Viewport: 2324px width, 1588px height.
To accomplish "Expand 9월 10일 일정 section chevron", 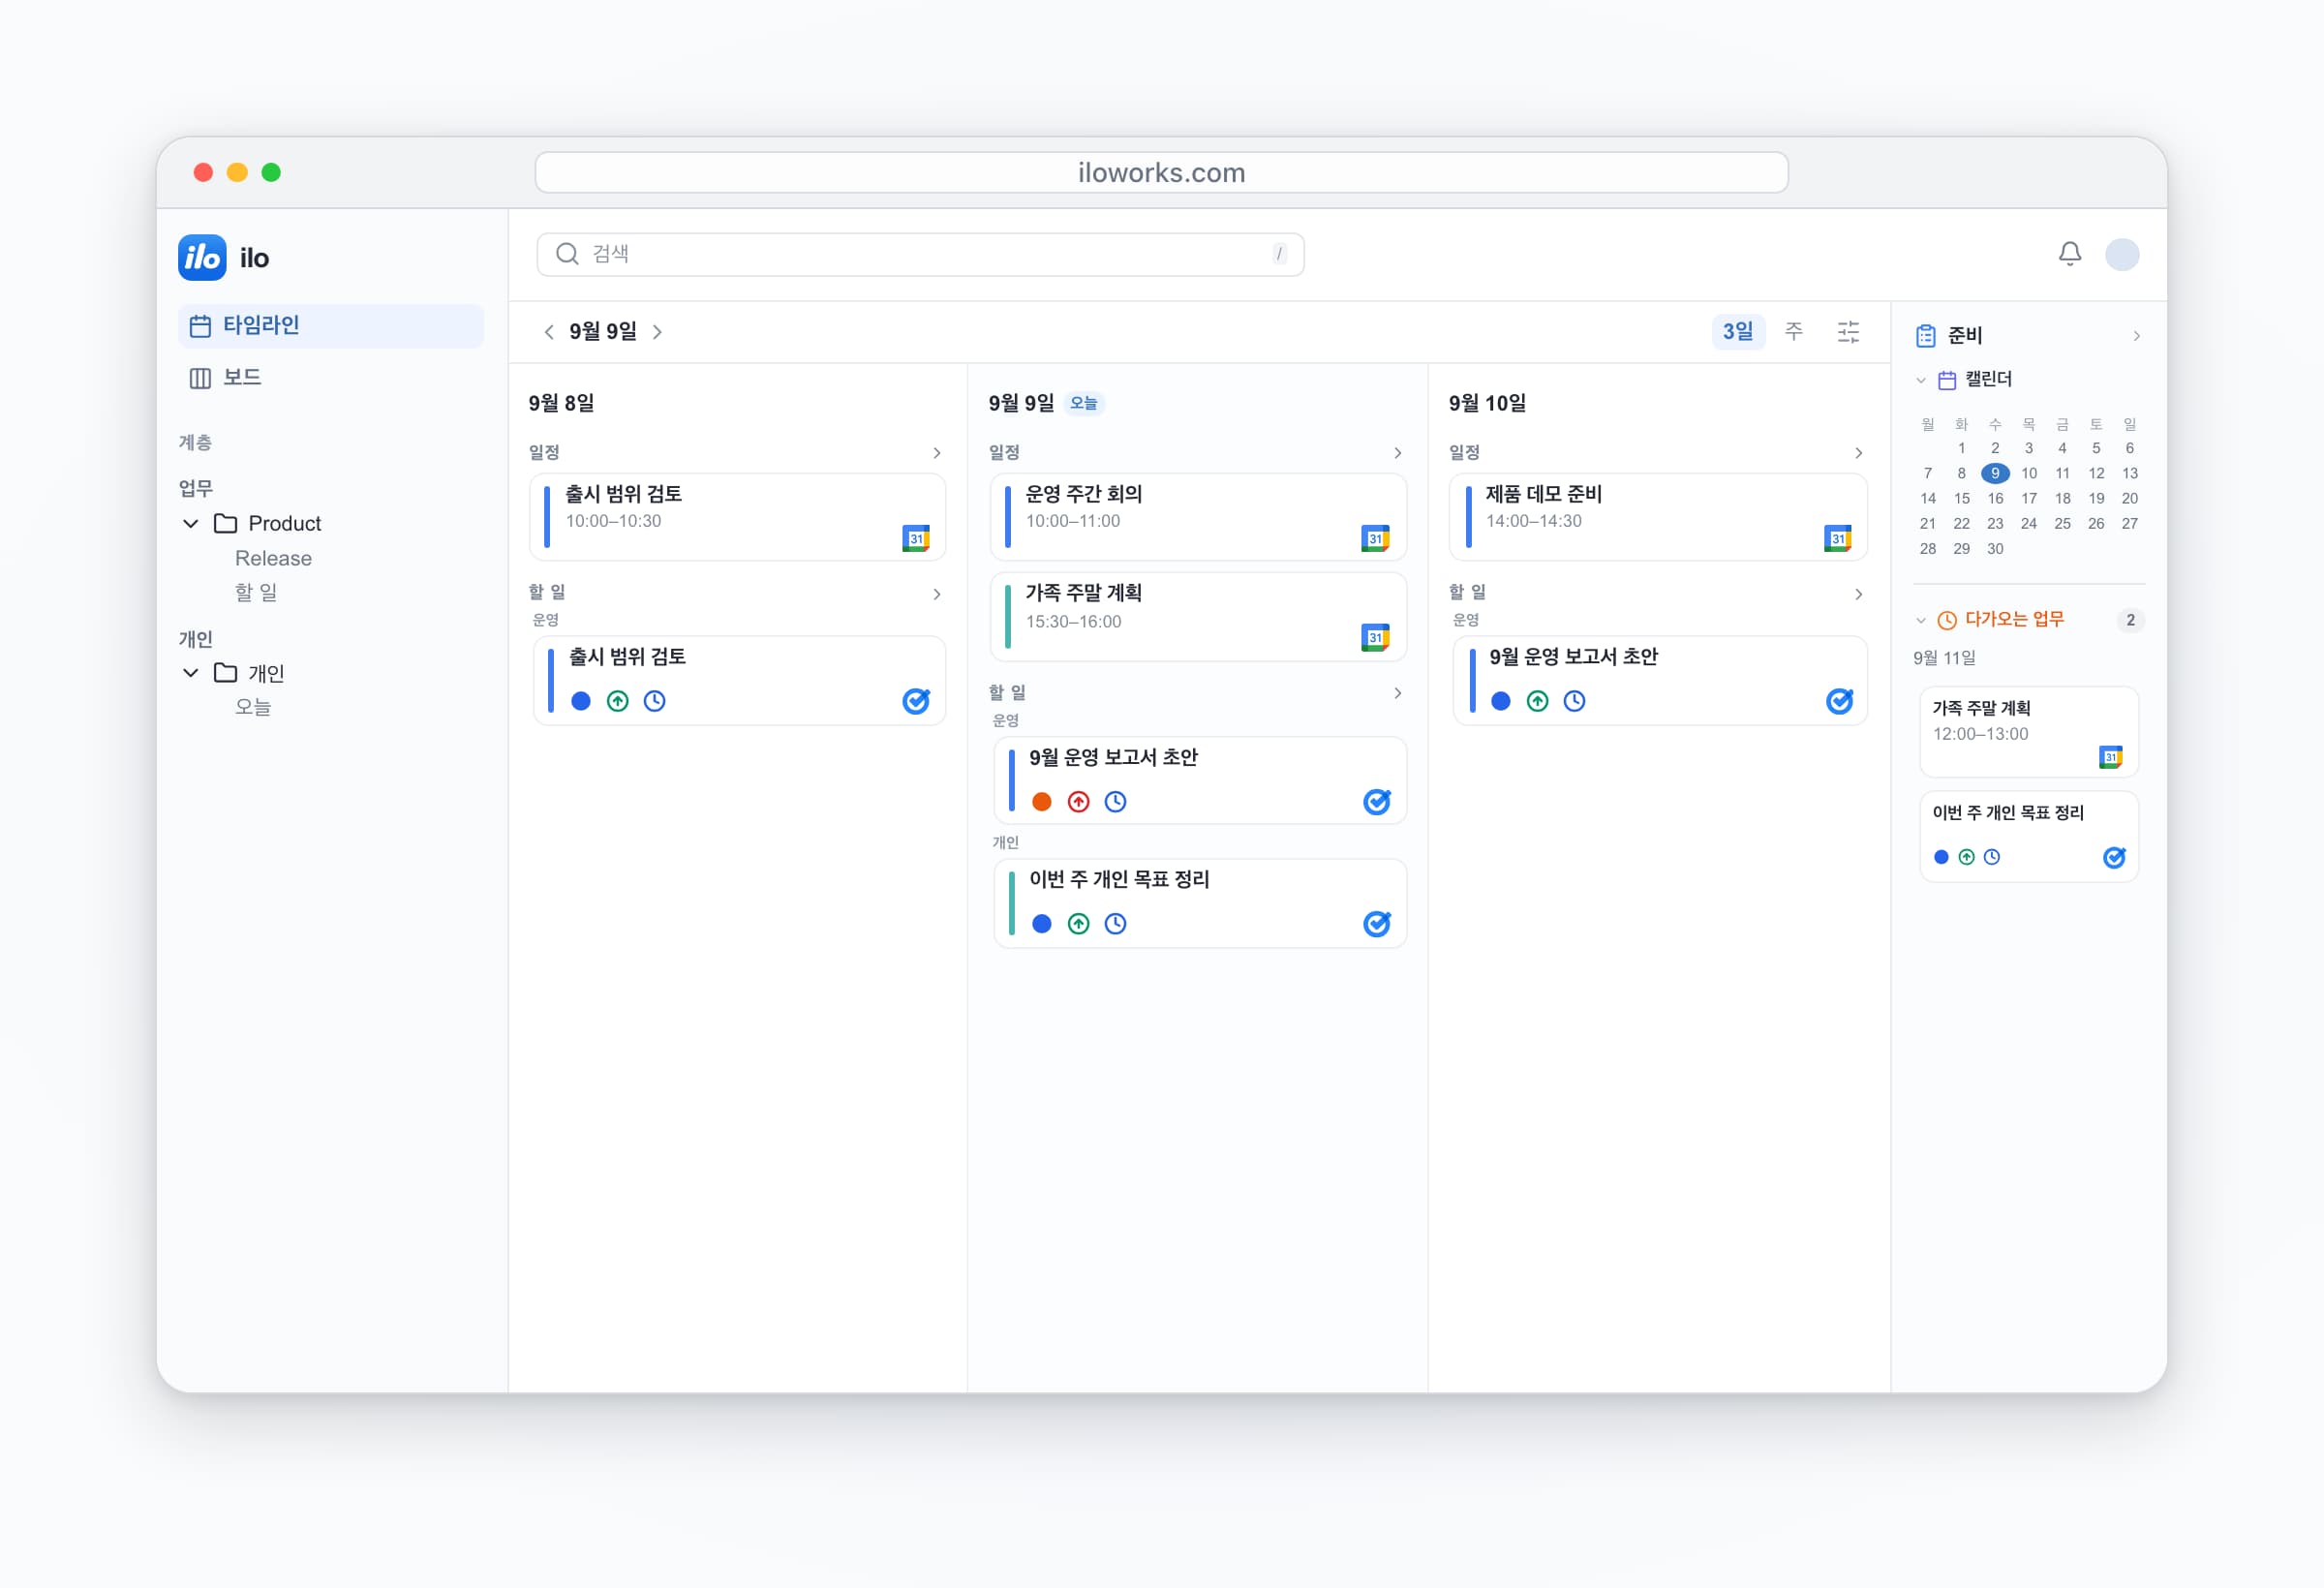I will coord(1859,453).
